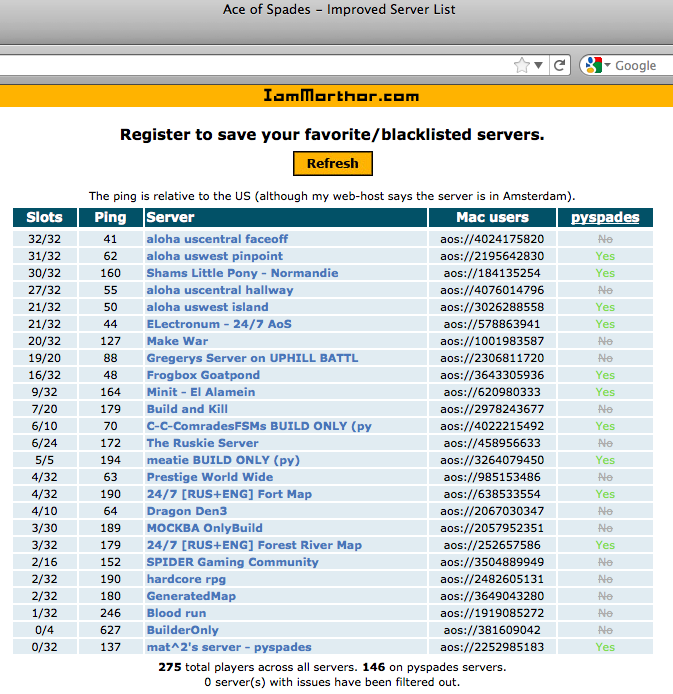
Task: Join the hardcore rpg server
Action: pyautogui.click(x=186, y=579)
